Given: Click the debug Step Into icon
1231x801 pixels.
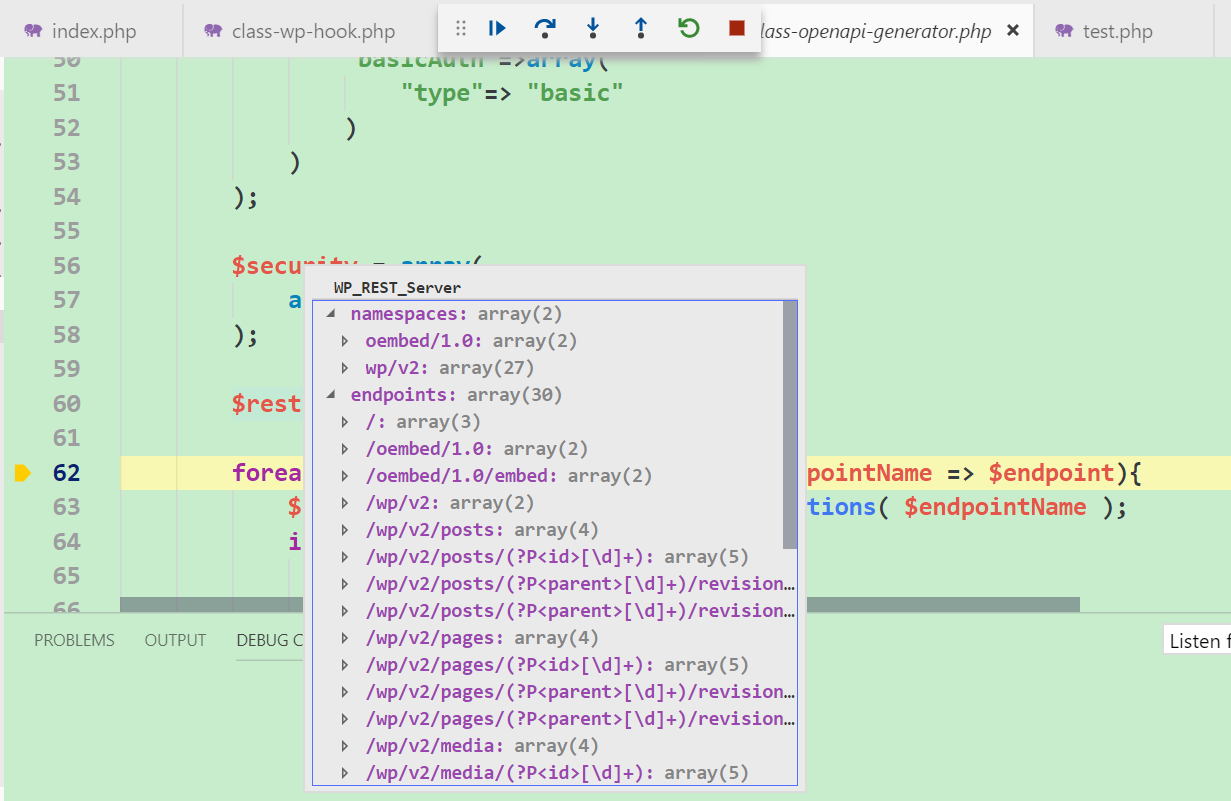Looking at the screenshot, I should [593, 29].
